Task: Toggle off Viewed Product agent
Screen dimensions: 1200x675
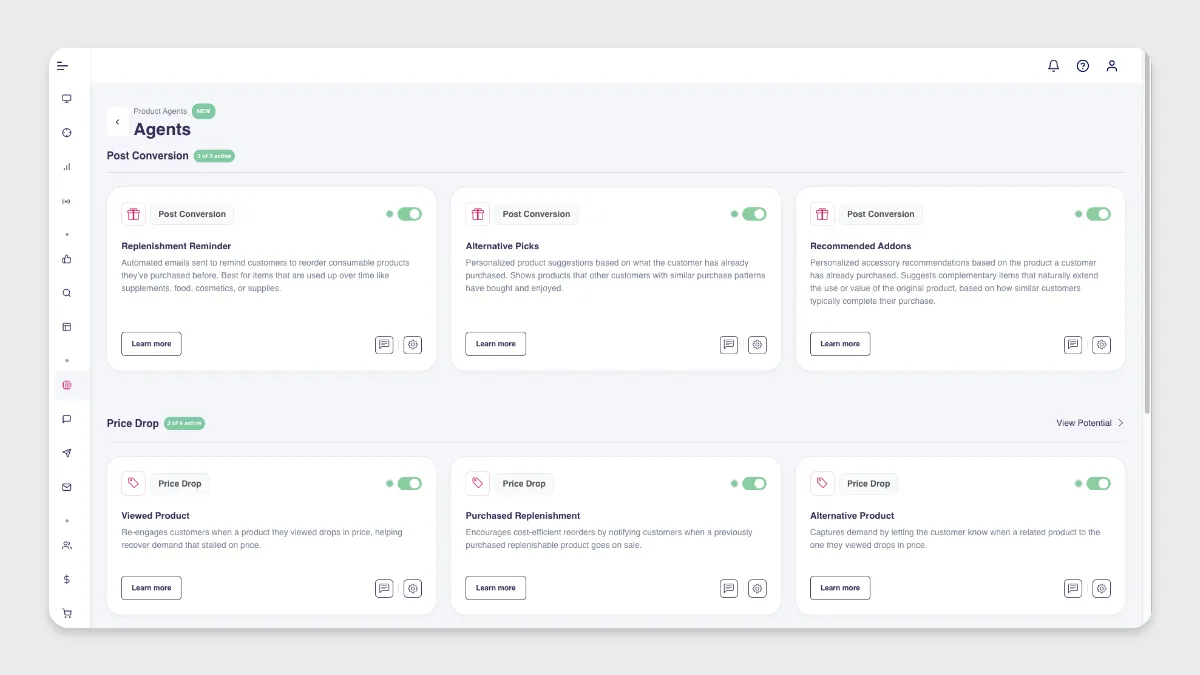Action: point(410,483)
